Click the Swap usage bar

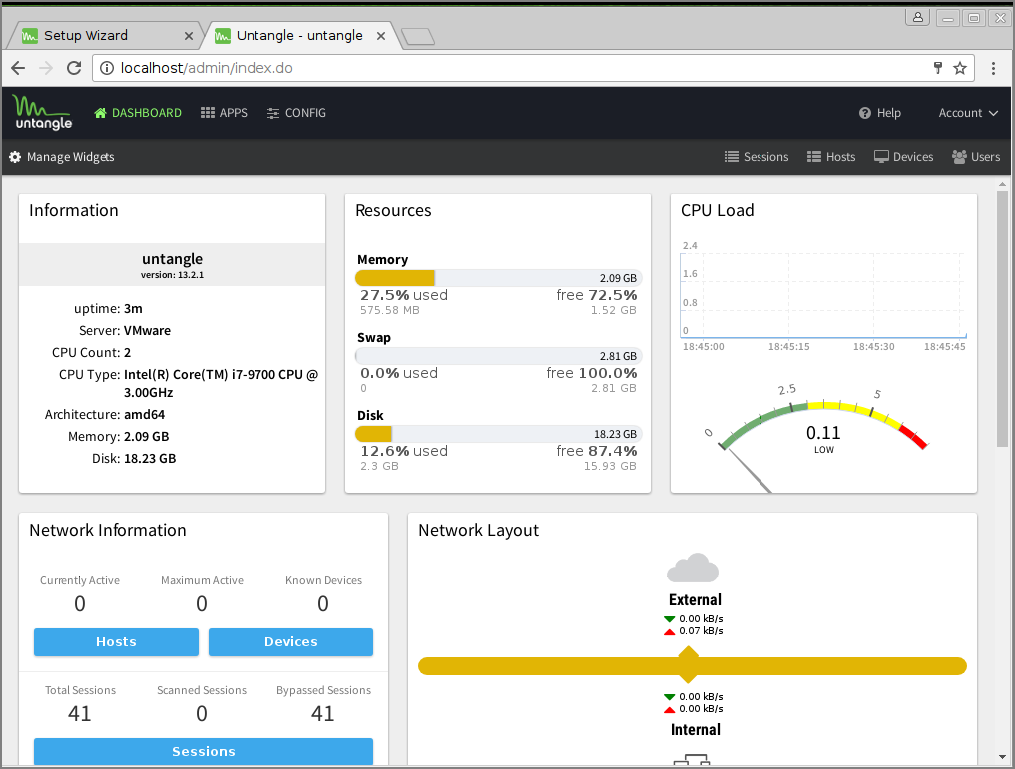[x=498, y=356]
